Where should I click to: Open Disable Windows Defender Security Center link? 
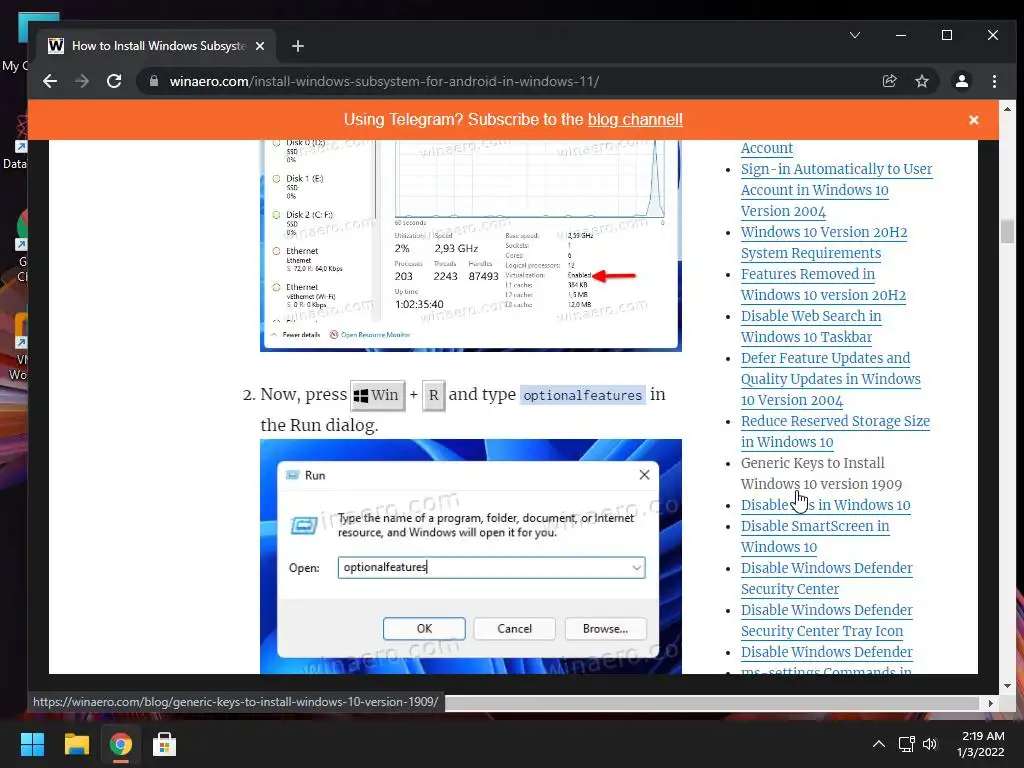click(826, 578)
